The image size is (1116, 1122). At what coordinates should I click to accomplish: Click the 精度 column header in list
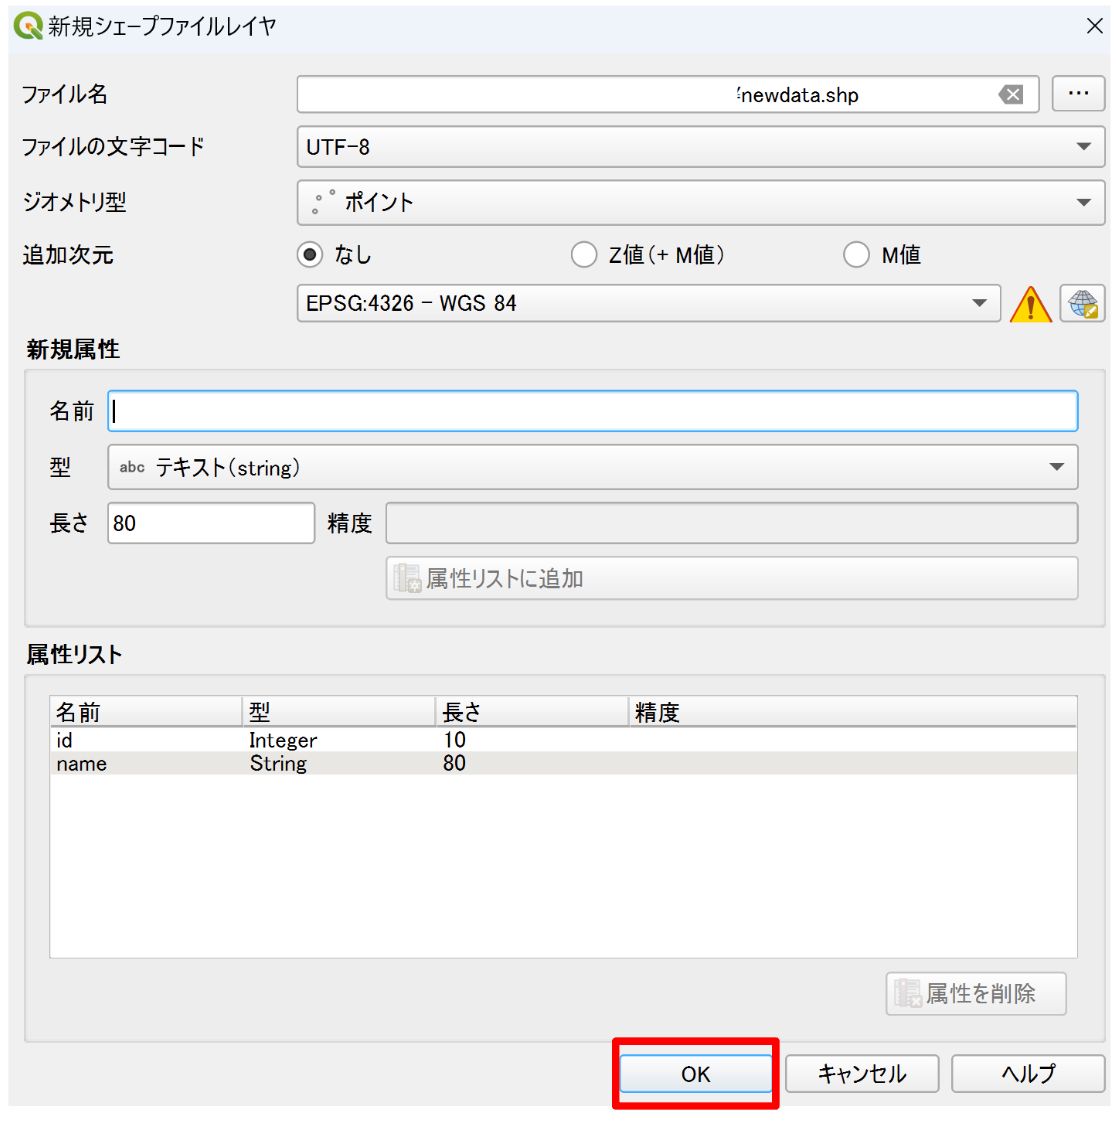click(853, 712)
